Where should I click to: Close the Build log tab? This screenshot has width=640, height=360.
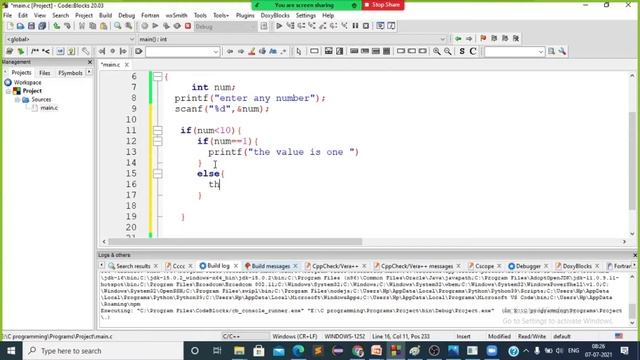pos(236,266)
